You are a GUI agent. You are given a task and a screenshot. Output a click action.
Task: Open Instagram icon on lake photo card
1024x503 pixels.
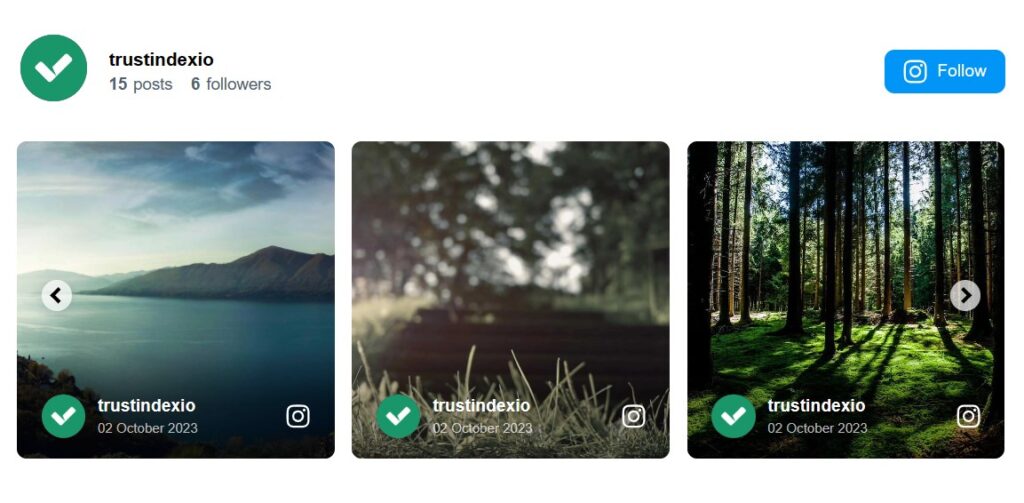point(298,416)
